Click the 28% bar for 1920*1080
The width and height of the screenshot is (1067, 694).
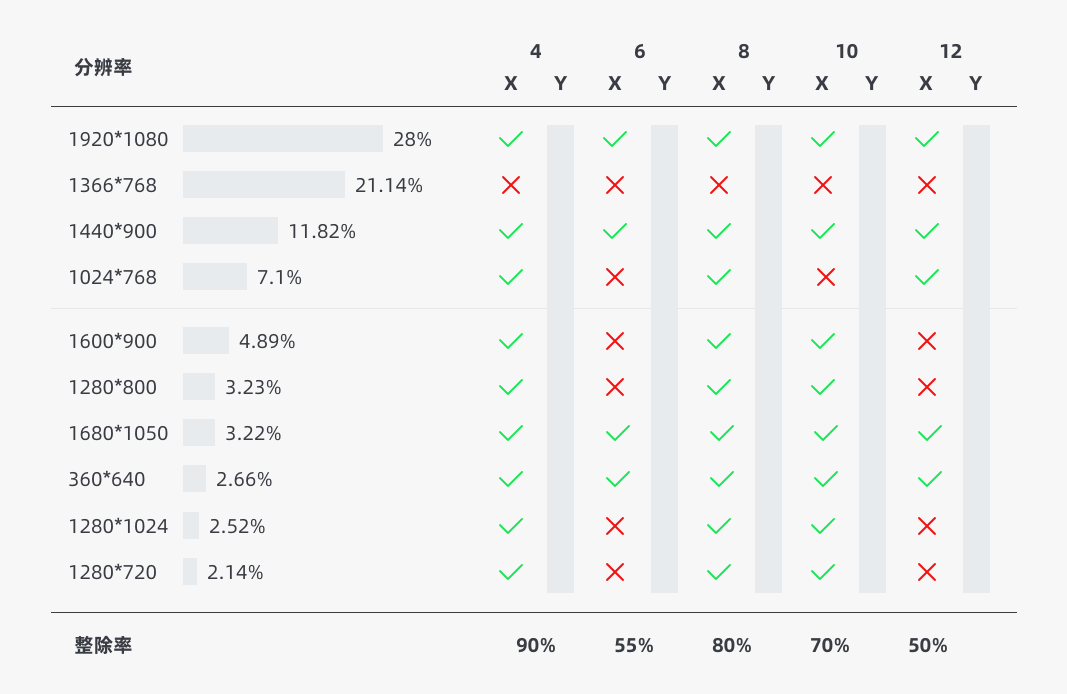(x=283, y=139)
